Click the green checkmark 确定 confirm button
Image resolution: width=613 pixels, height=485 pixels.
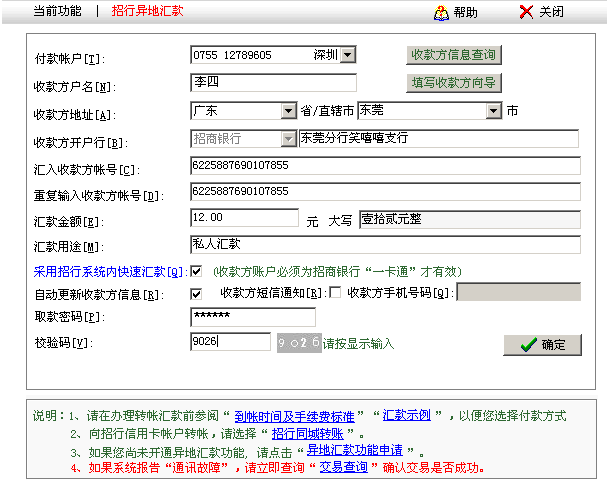pyautogui.click(x=542, y=344)
